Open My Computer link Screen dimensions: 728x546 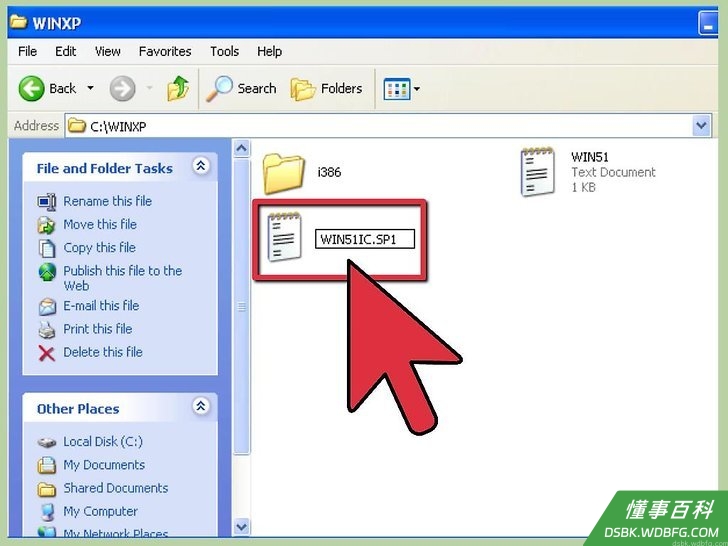pos(100,511)
